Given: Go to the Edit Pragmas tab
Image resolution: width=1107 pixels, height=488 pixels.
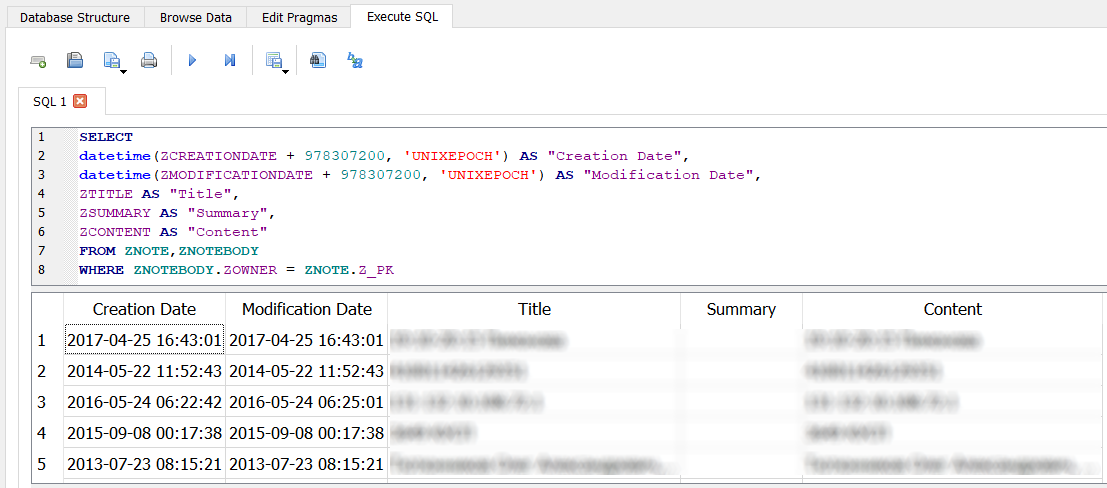Looking at the screenshot, I should click(300, 17).
